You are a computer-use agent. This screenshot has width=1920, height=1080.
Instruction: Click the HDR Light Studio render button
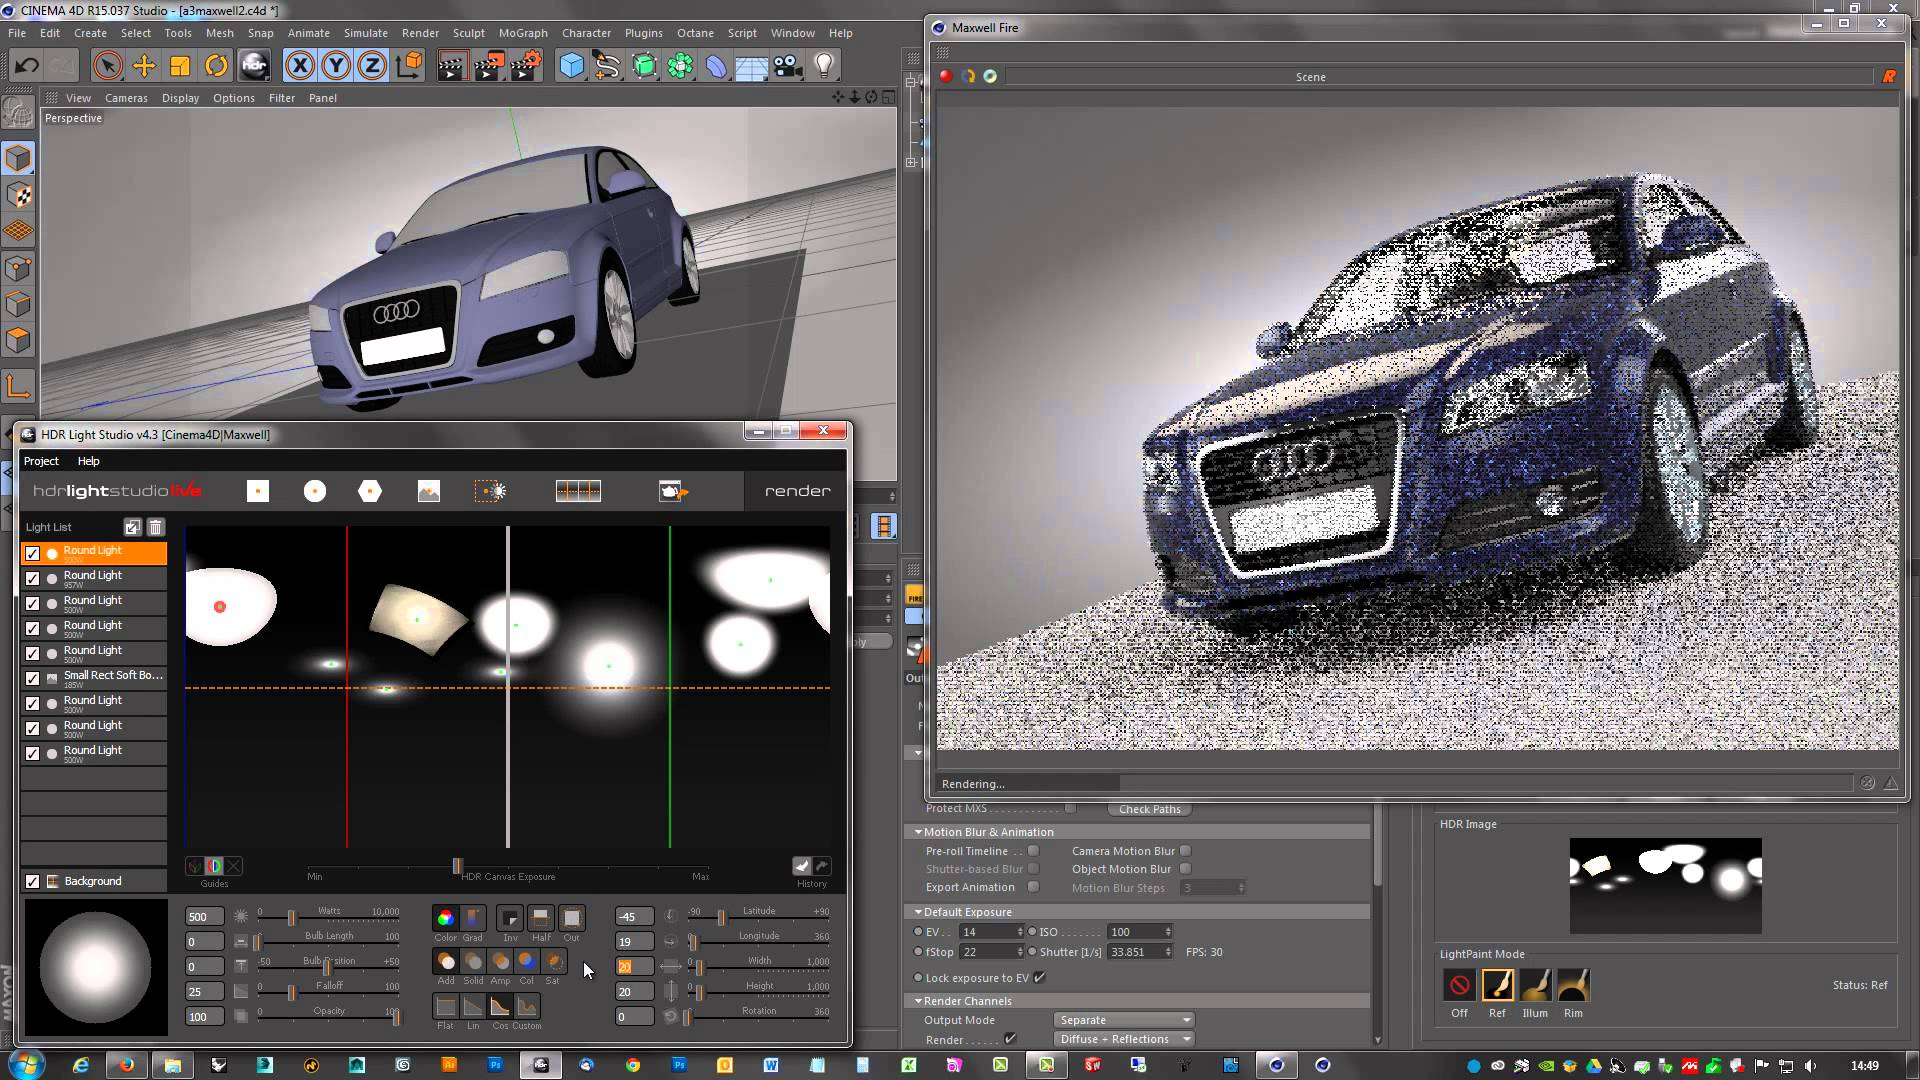(x=796, y=491)
